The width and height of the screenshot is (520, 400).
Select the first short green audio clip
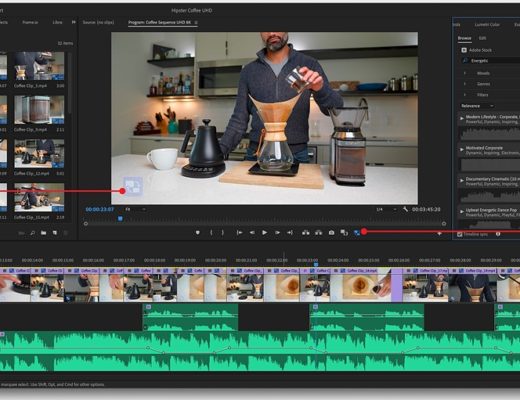(x=190, y=317)
